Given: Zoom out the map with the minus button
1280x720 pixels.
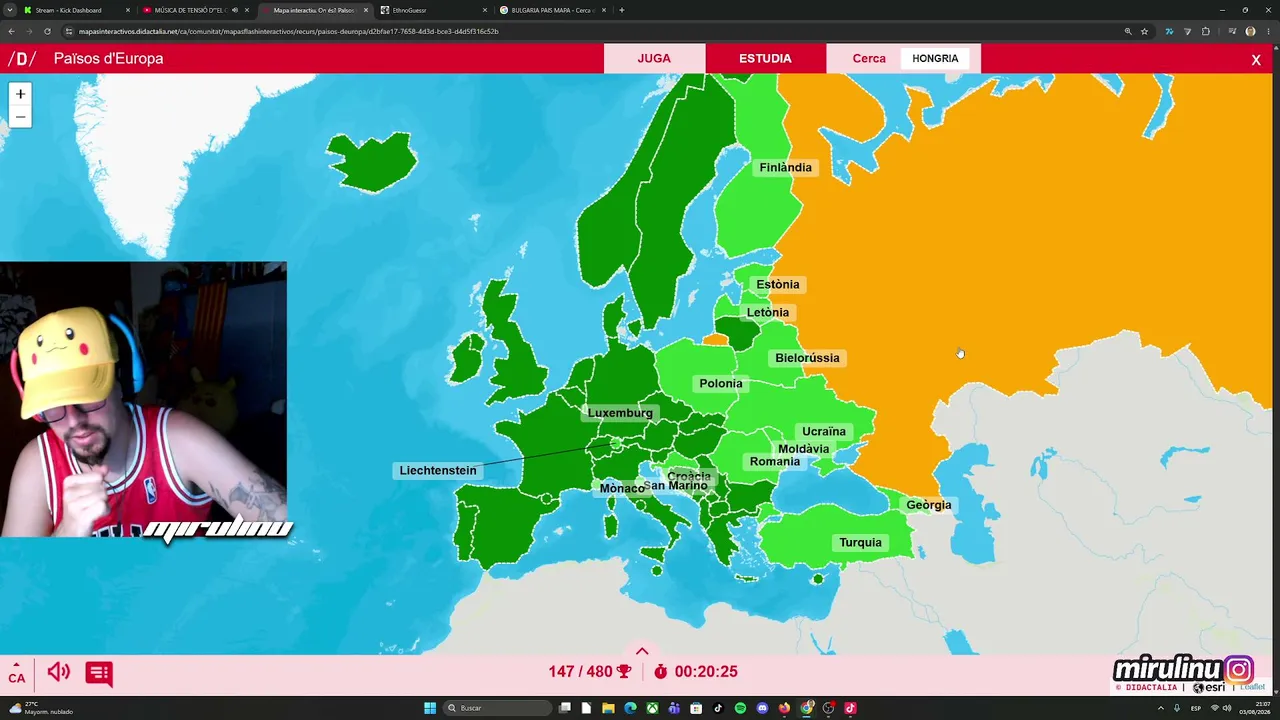Looking at the screenshot, I should point(20,117).
